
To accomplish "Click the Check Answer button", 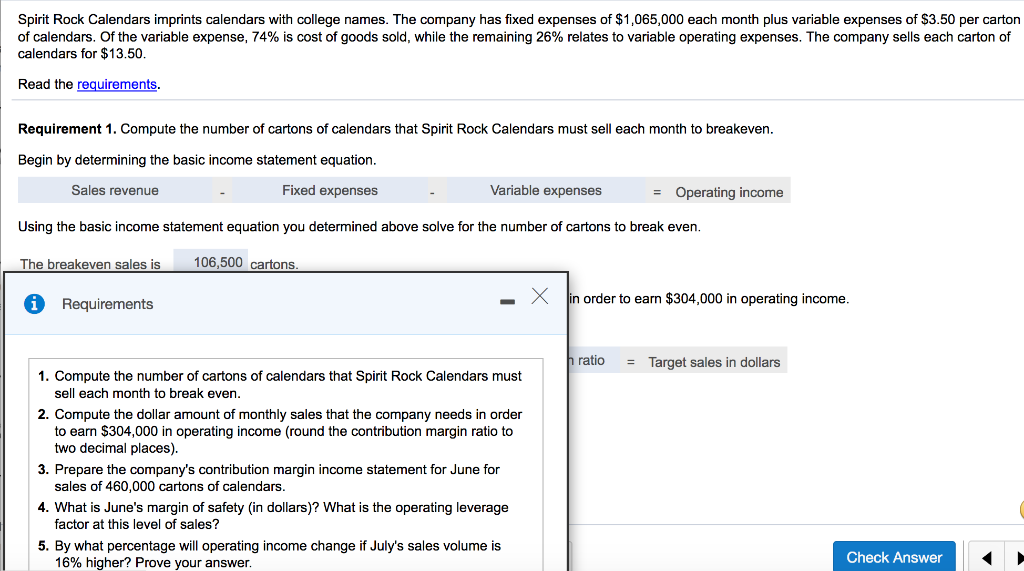I will (x=894, y=557).
